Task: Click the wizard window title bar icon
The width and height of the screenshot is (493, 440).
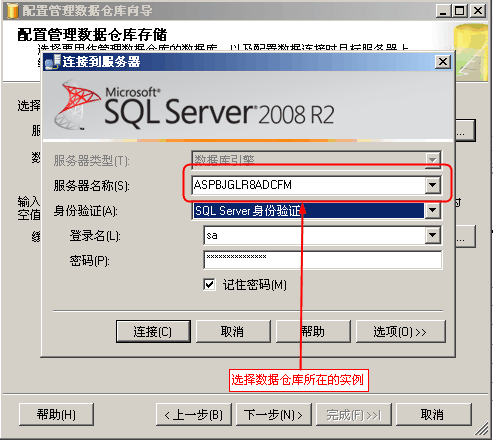Action: point(13,10)
